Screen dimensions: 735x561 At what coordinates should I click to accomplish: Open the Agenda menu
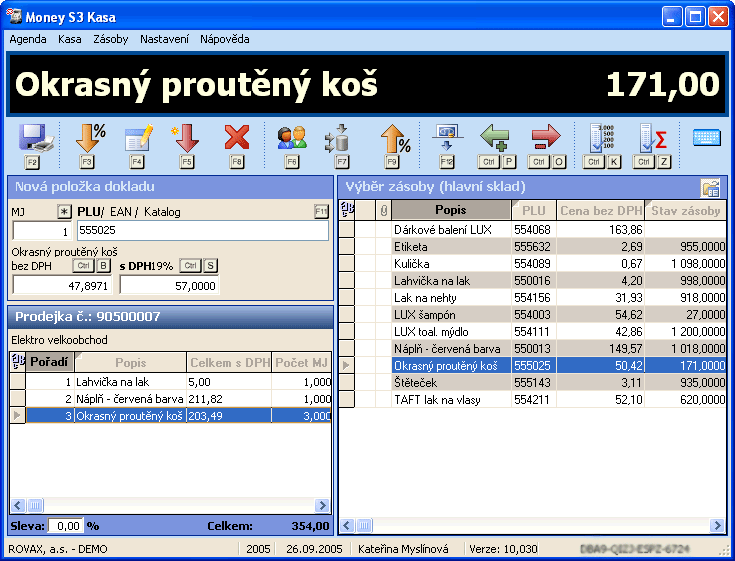(28, 39)
